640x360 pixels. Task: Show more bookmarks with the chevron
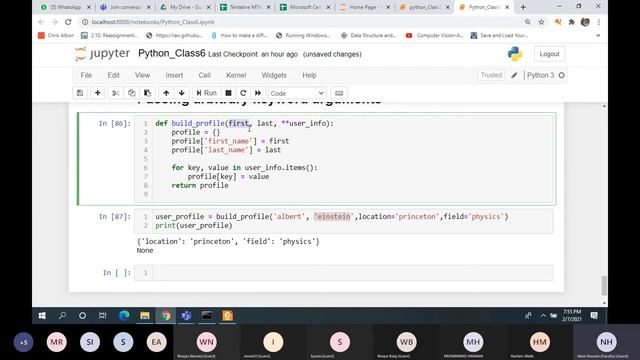598,36
